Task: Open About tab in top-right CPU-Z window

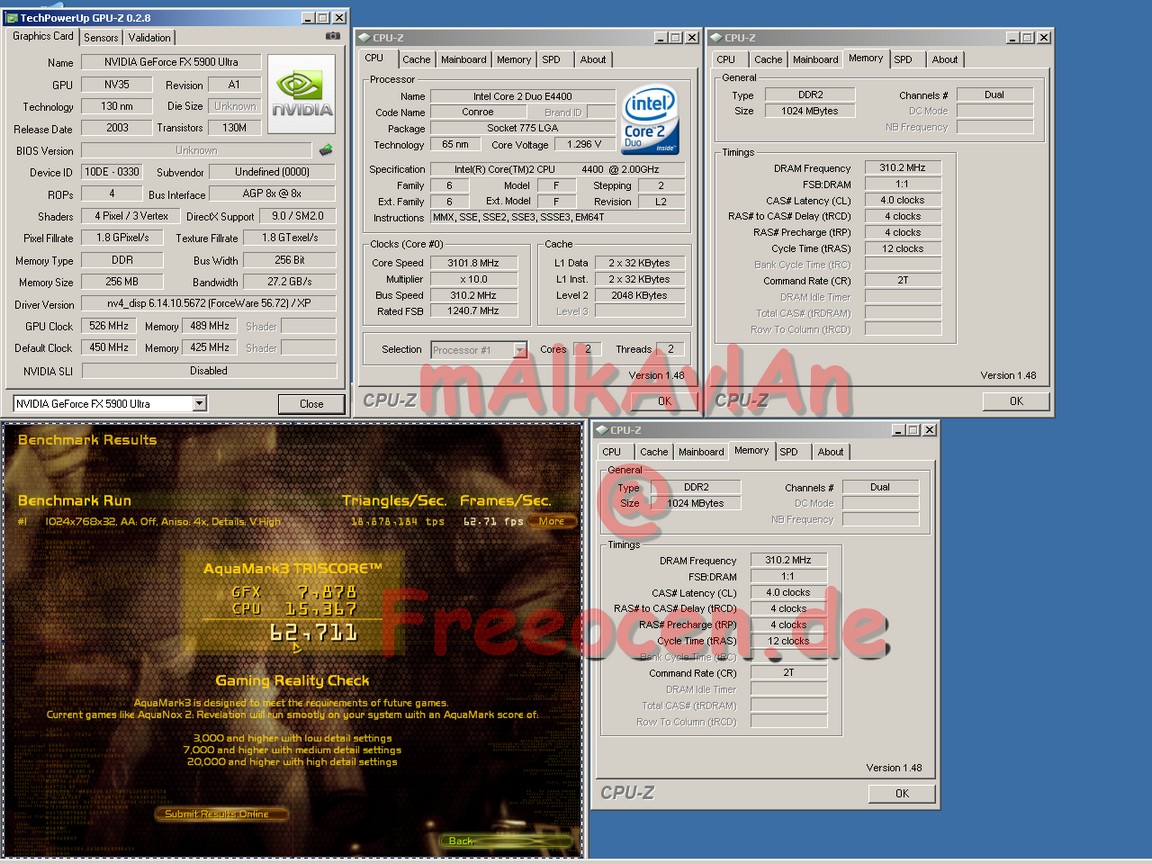Action: [x=945, y=60]
